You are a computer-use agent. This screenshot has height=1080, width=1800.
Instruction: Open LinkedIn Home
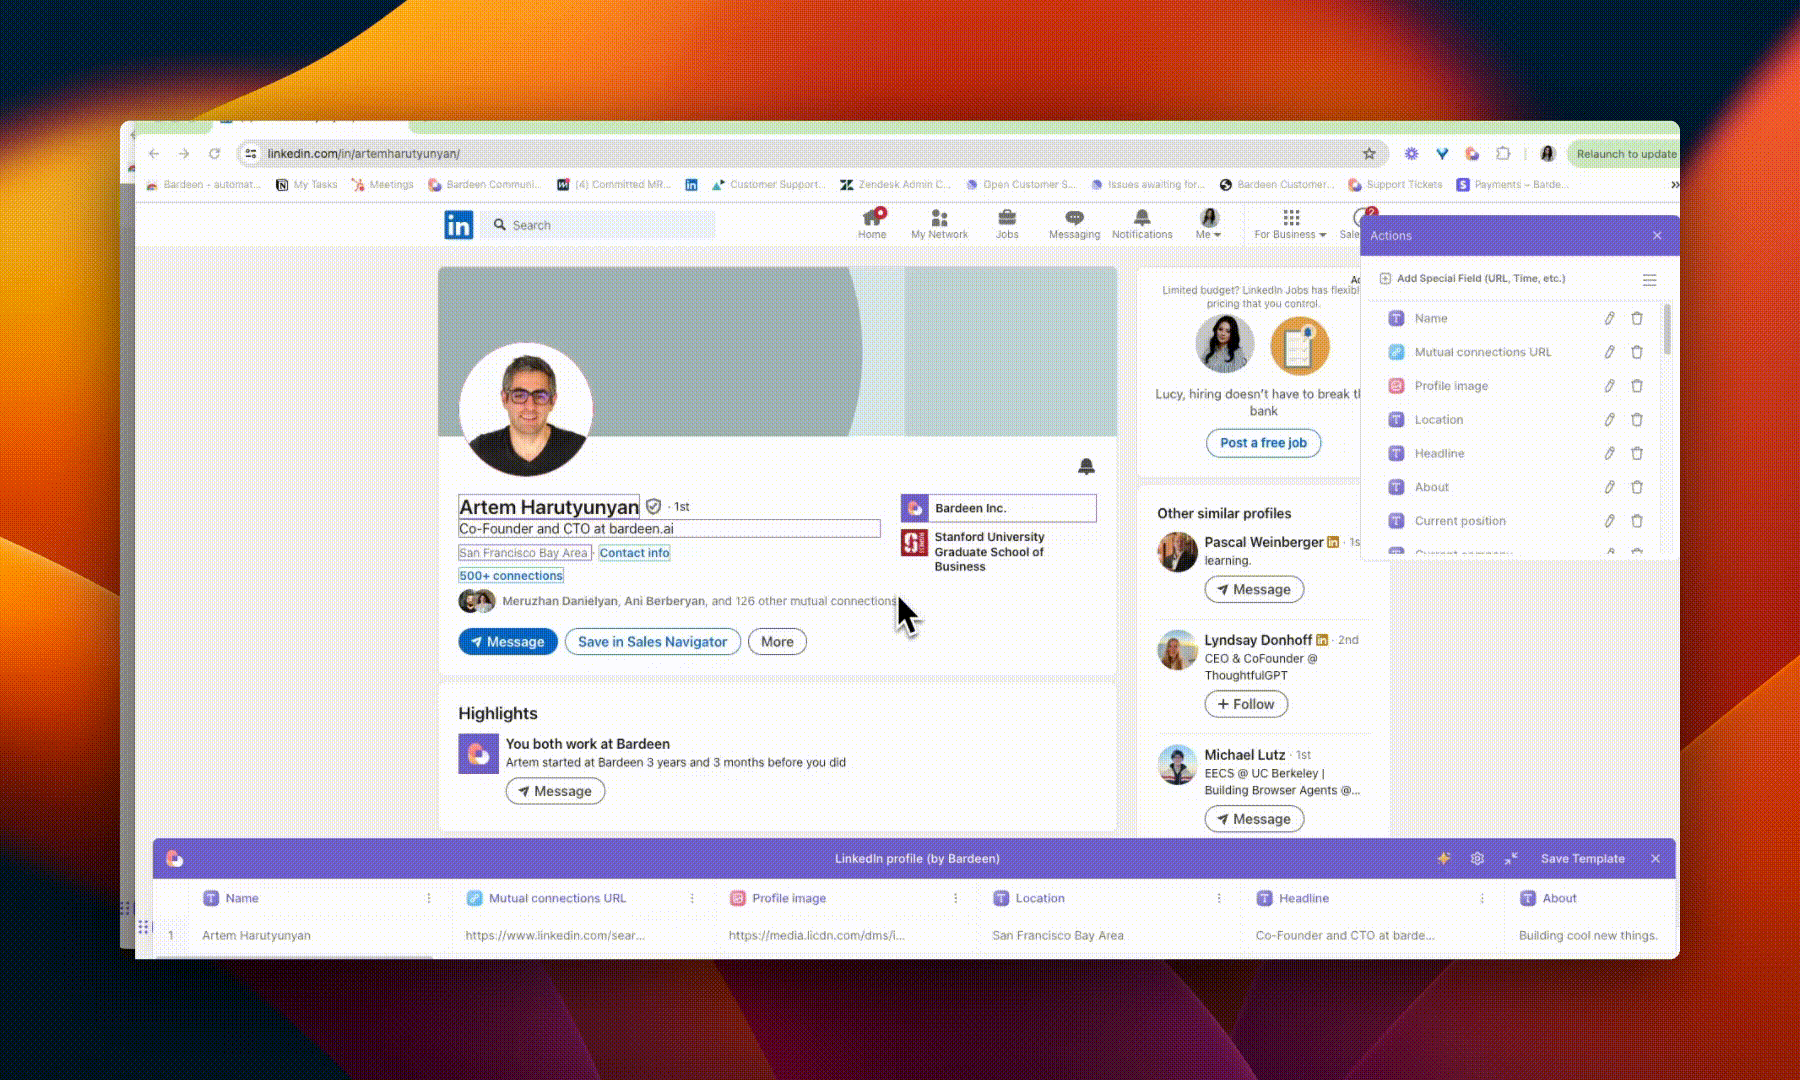pos(872,224)
